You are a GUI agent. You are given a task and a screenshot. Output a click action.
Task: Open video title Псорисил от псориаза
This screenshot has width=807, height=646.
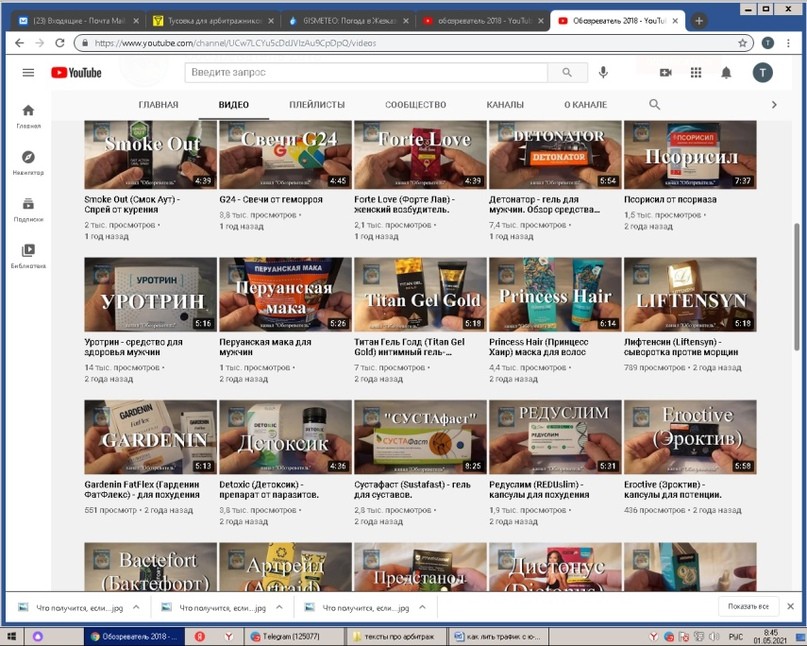[670, 199]
